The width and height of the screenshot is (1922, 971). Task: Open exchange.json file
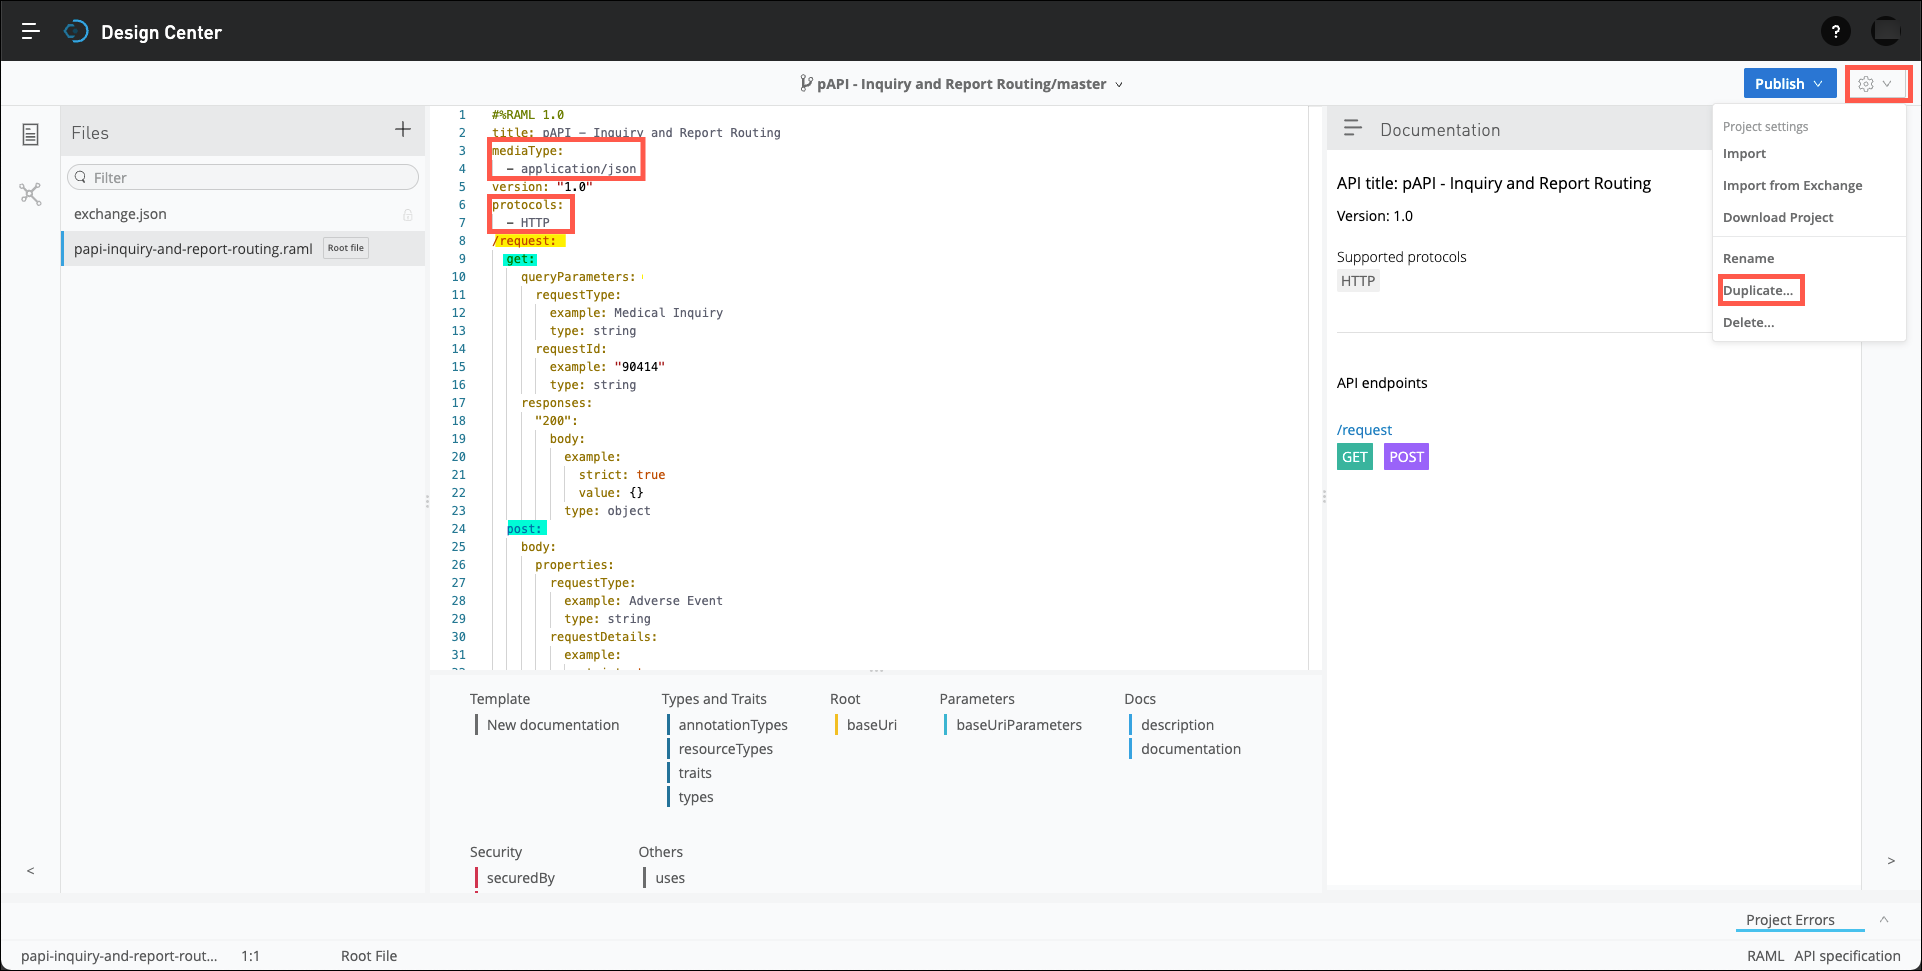point(120,214)
